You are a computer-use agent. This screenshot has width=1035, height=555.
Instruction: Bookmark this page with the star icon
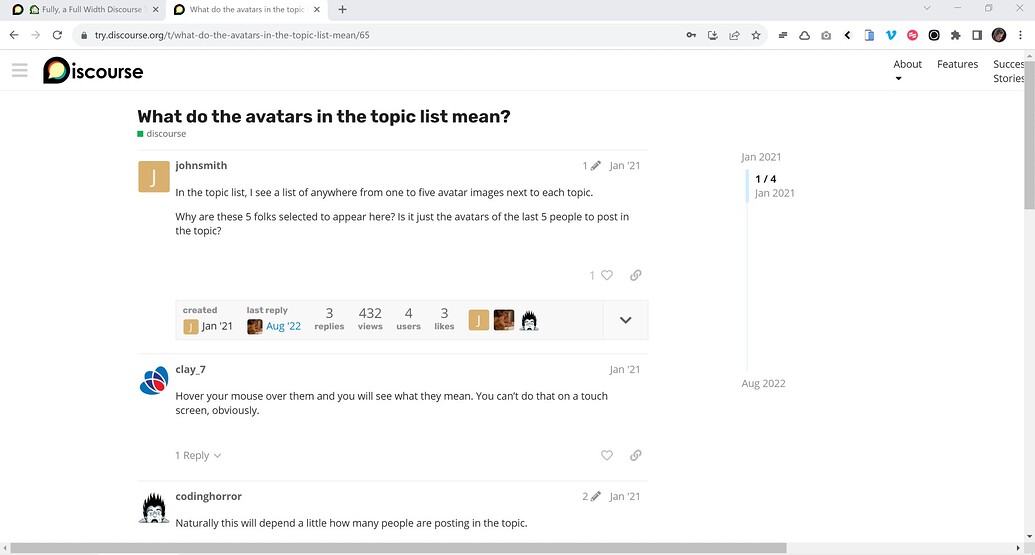tap(756, 35)
